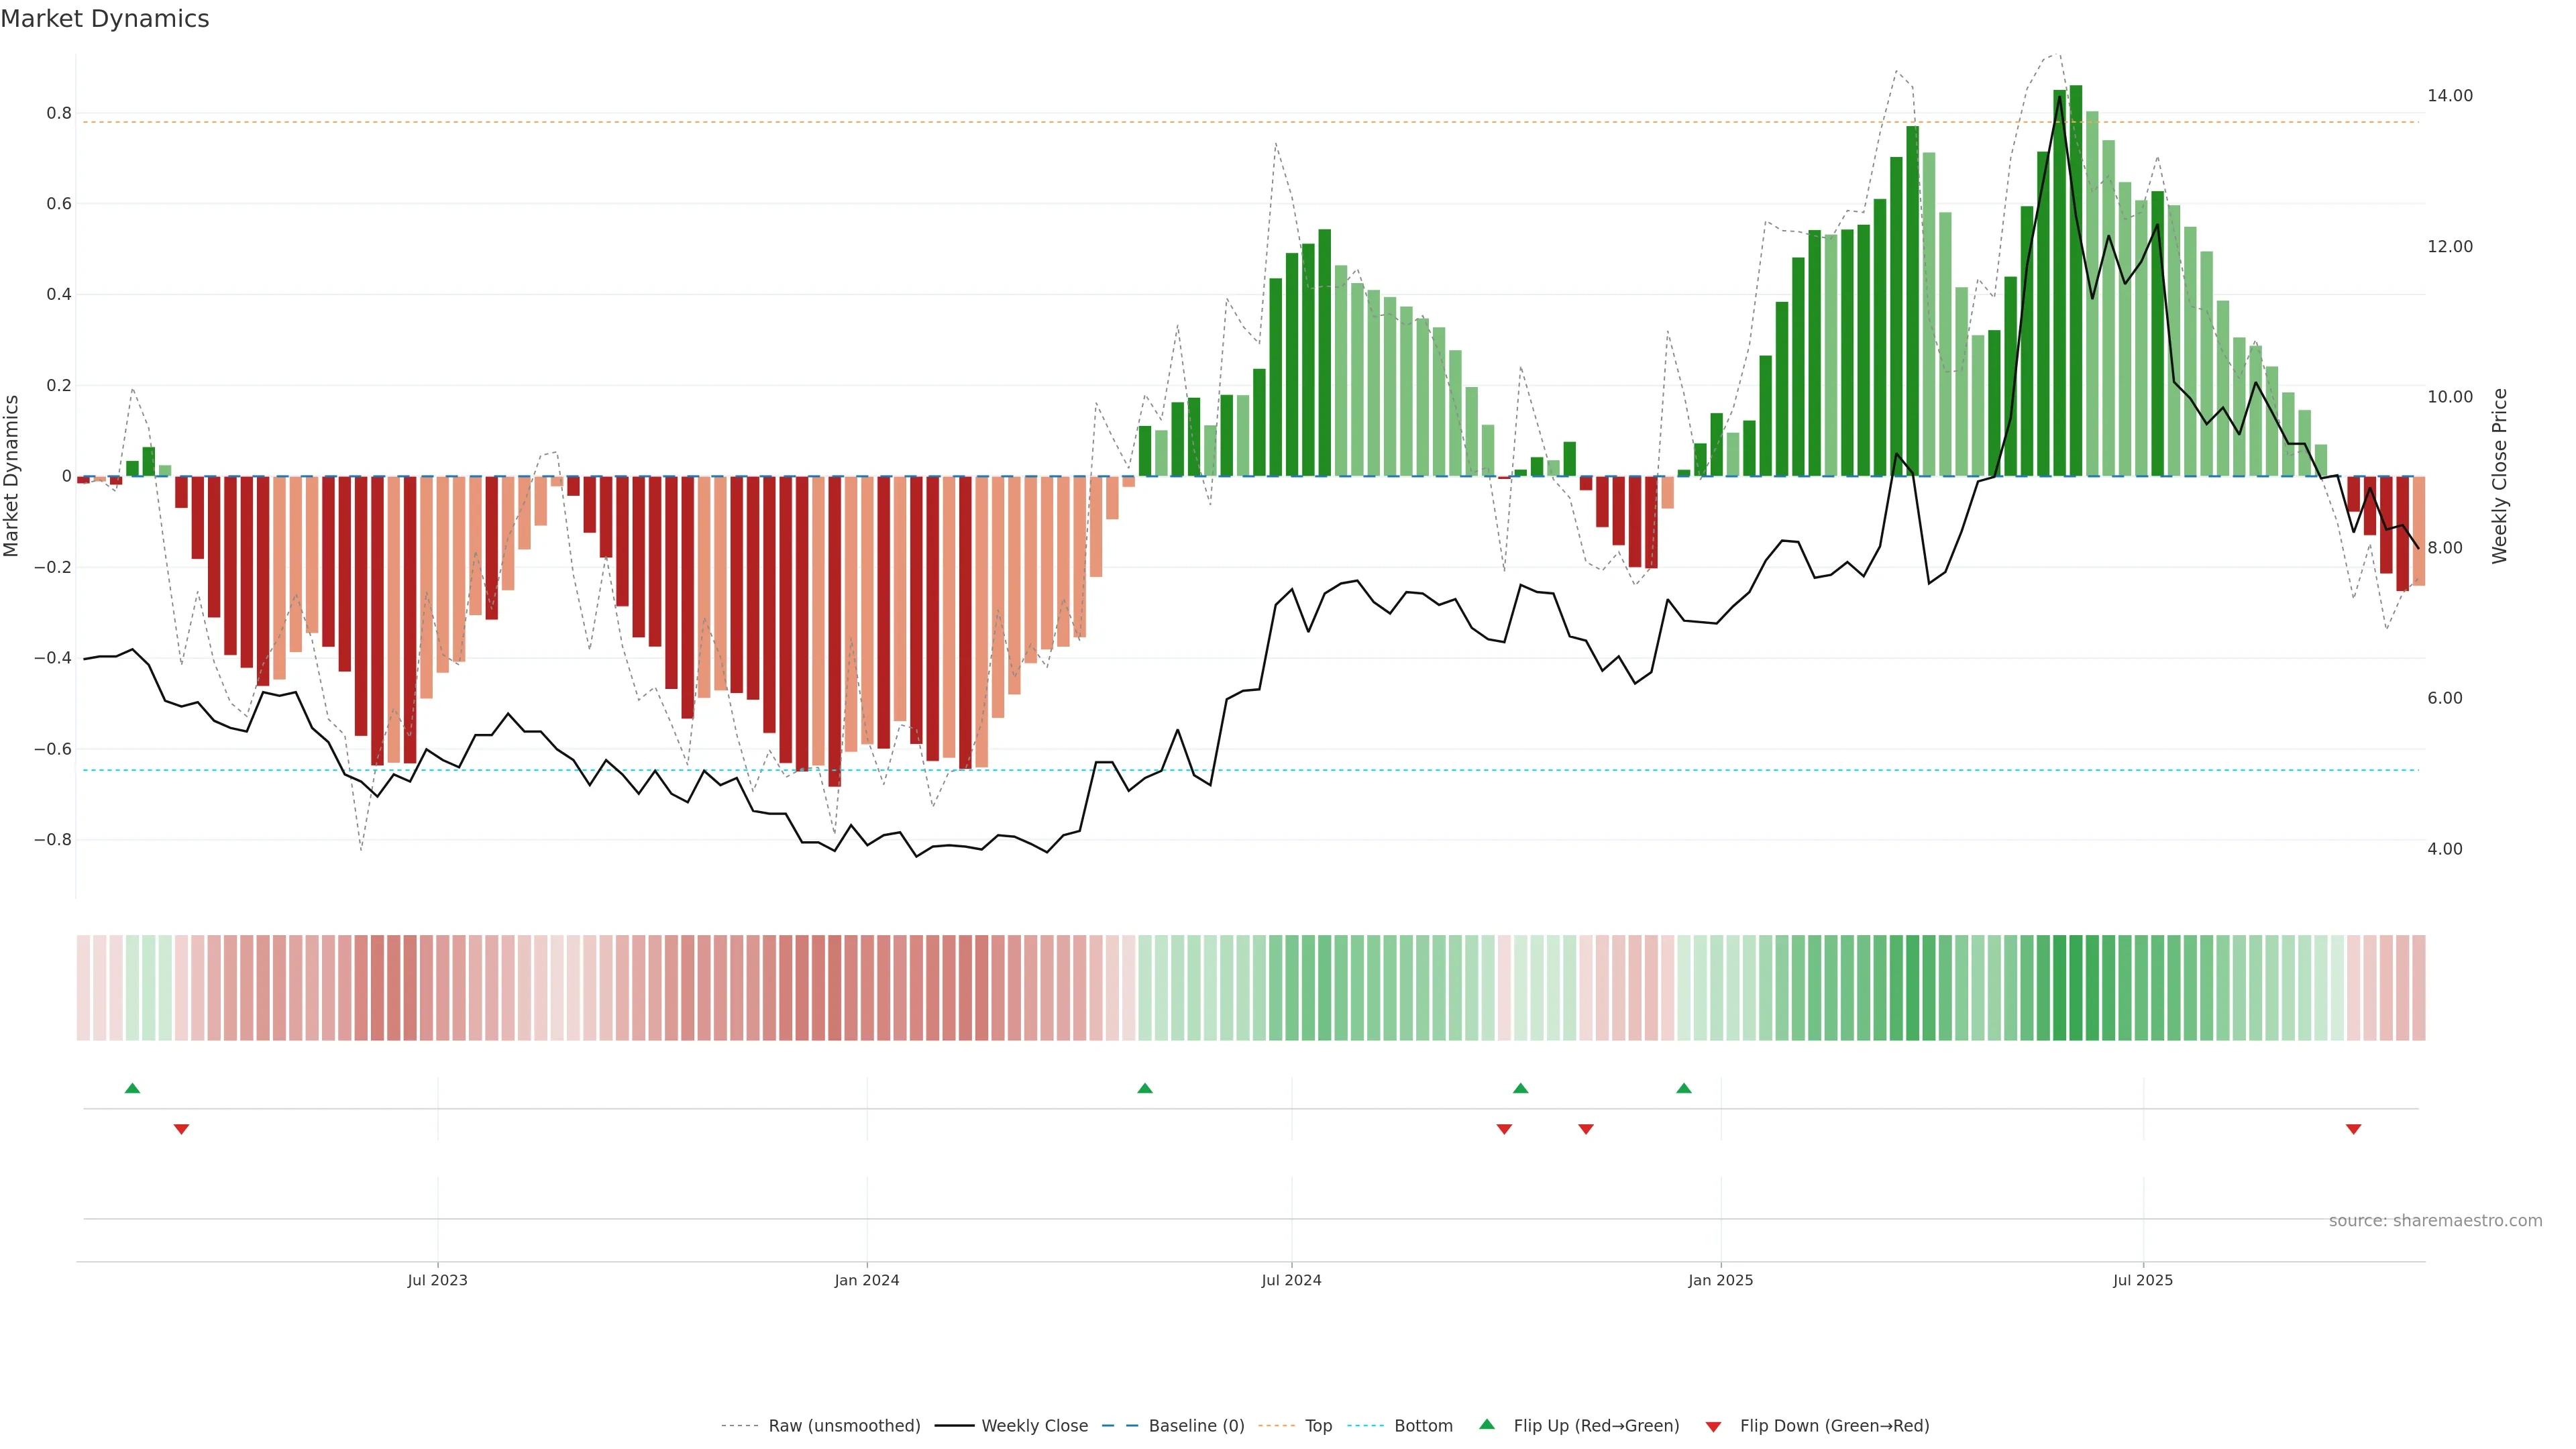The height and width of the screenshot is (1449, 2576).
Task: Click the Flip Down legend triangle icon
Action: pyautogui.click(x=1713, y=1427)
